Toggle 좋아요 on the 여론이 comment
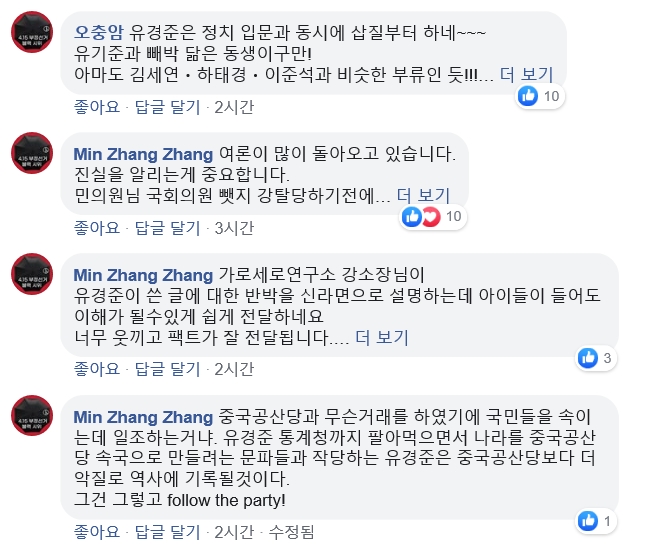The height and width of the screenshot is (560, 661). [x=97, y=227]
